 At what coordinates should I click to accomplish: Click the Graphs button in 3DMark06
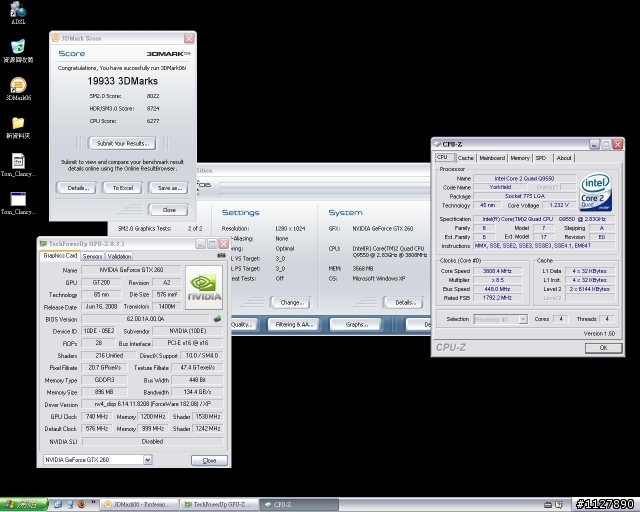tap(356, 325)
